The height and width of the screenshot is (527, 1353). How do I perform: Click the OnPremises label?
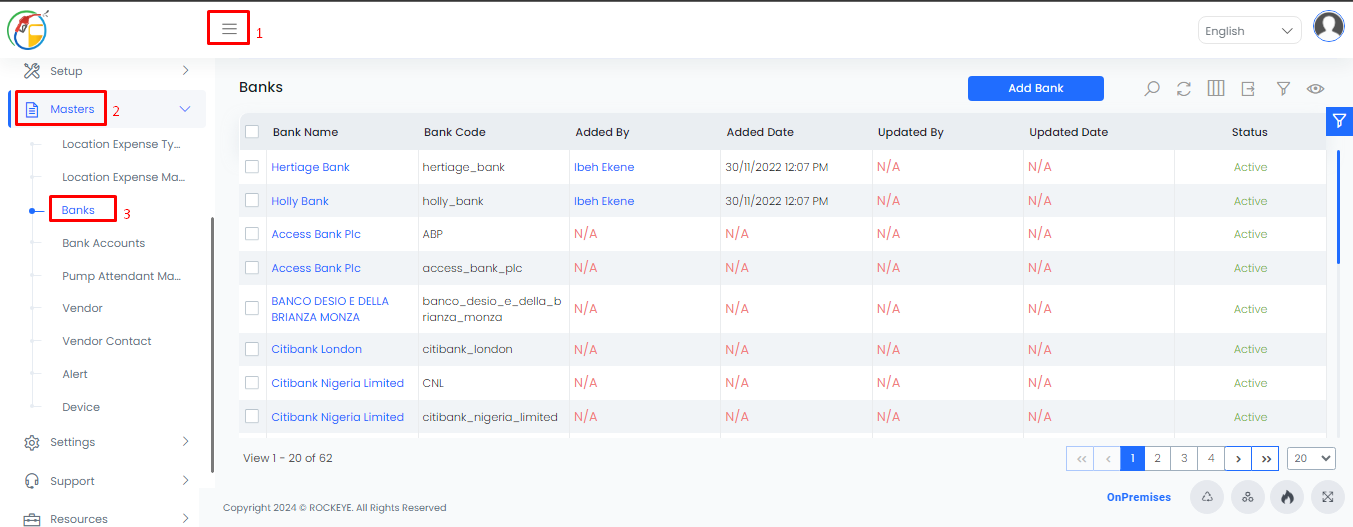pyautogui.click(x=1139, y=497)
